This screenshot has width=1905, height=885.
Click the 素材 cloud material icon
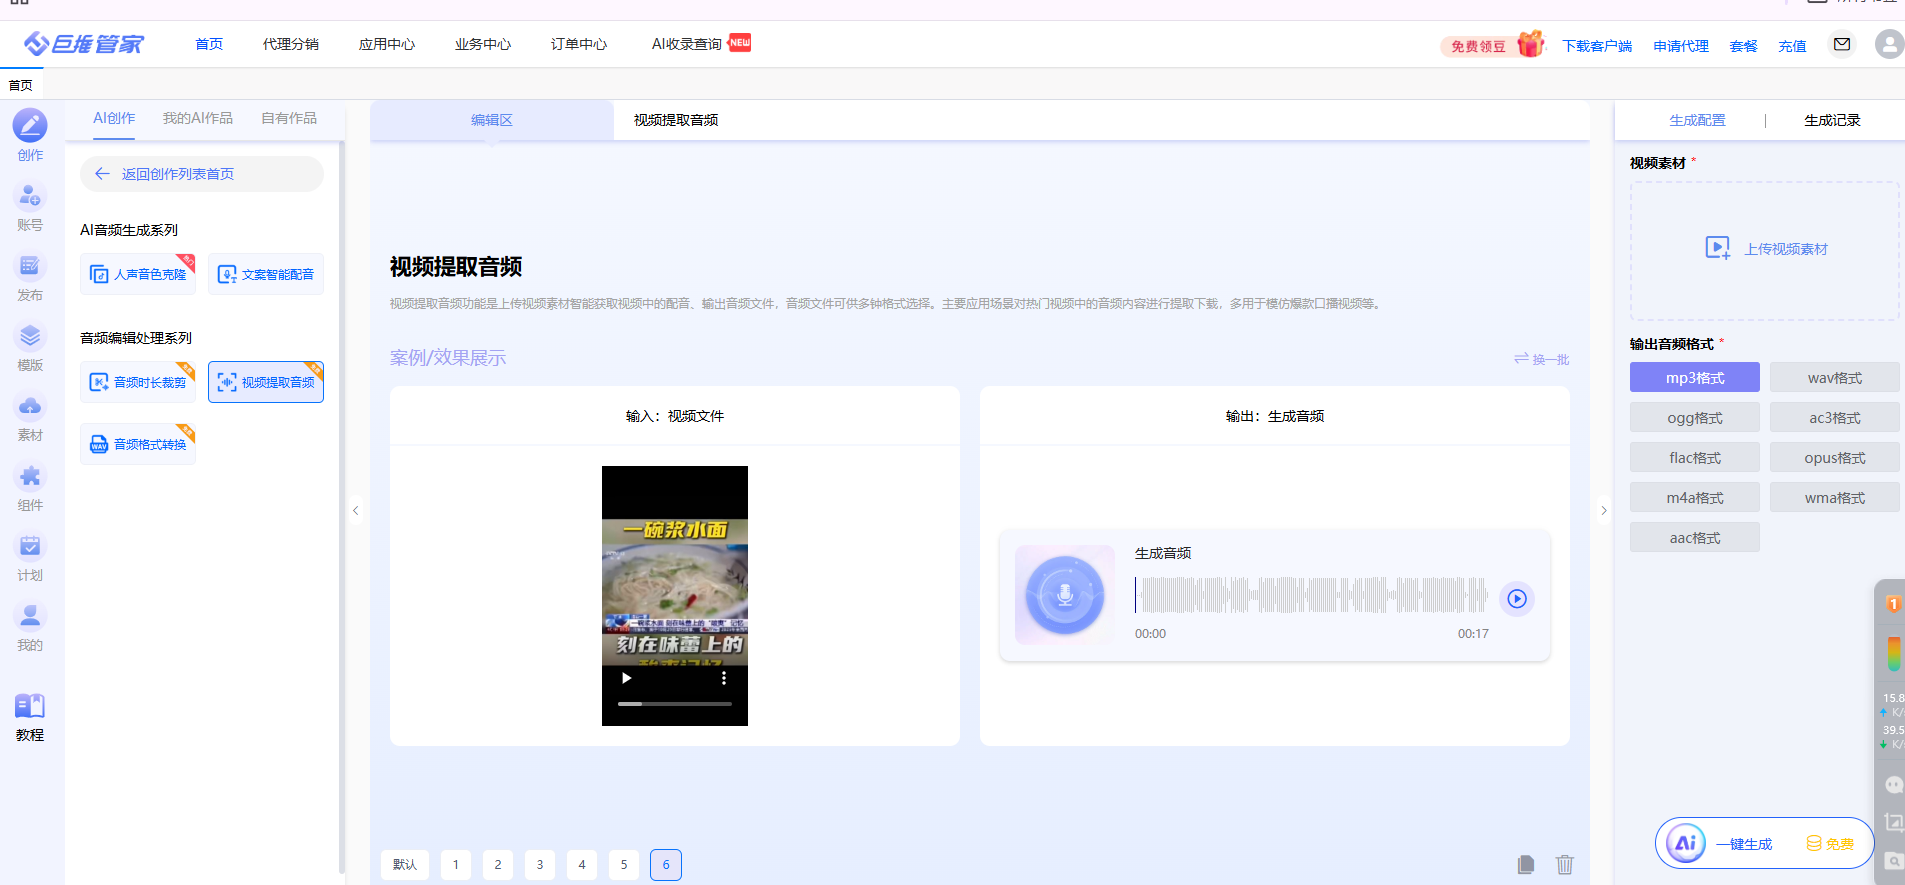[x=30, y=407]
